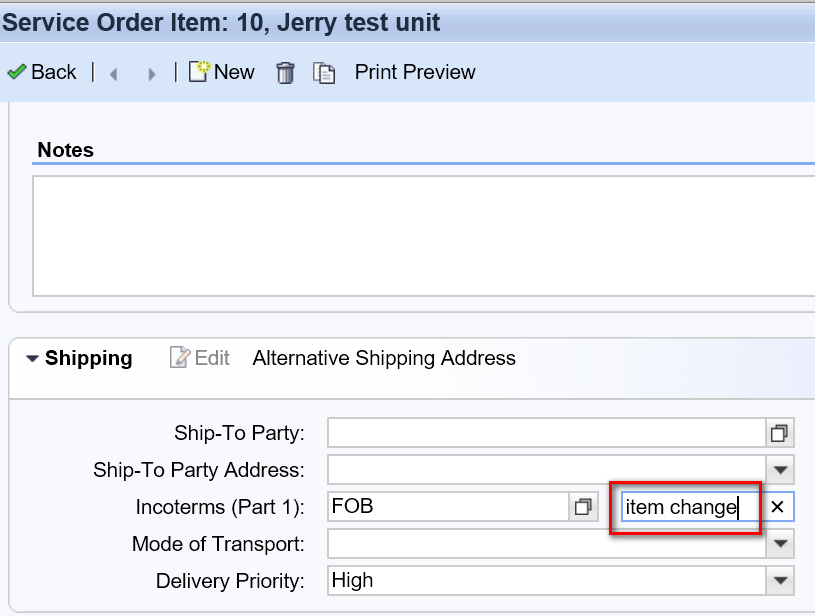Click the copy item icon
This screenshot has width=815, height=616.
click(324, 73)
